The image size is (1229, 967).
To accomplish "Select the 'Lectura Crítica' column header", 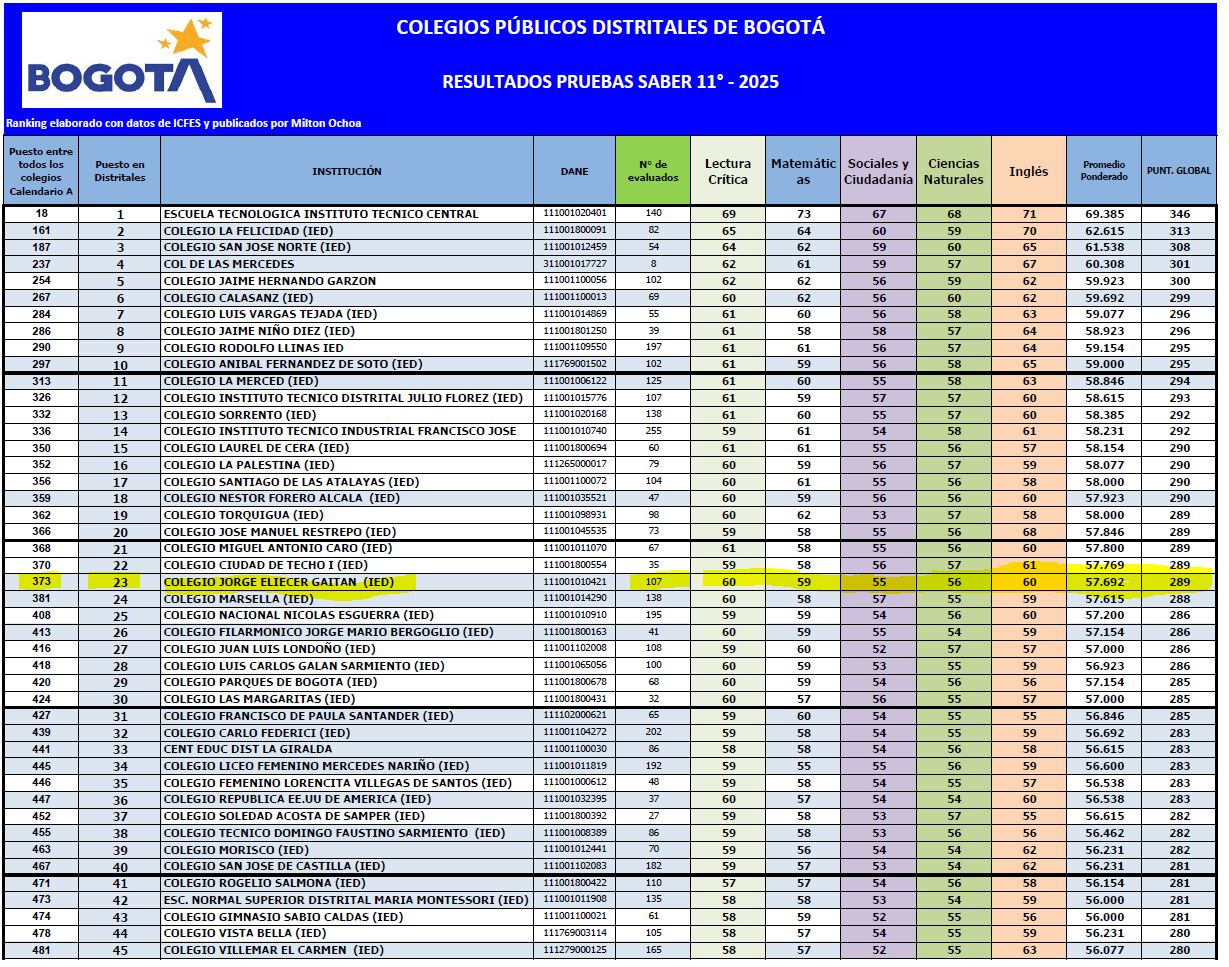I will [727, 171].
